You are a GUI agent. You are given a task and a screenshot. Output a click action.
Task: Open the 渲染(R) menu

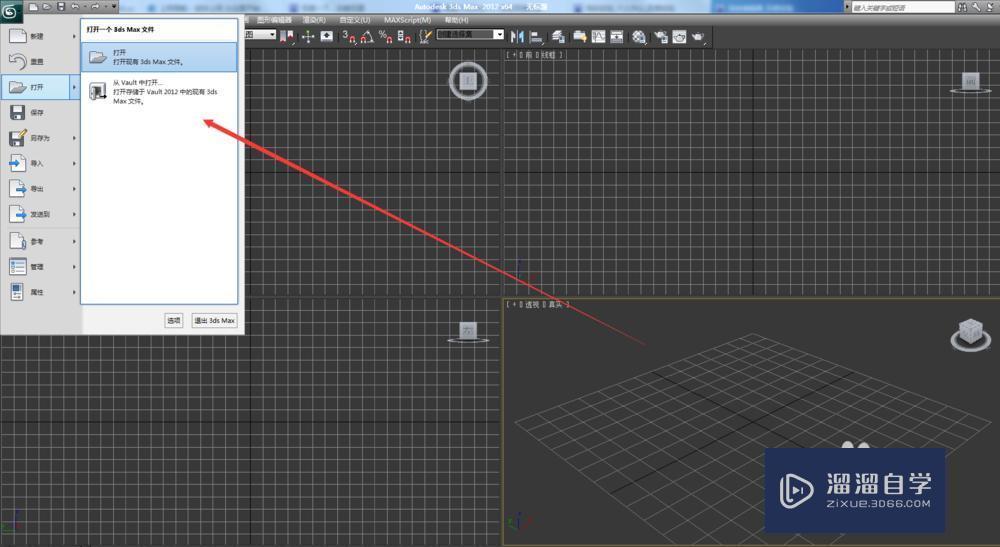[314, 20]
